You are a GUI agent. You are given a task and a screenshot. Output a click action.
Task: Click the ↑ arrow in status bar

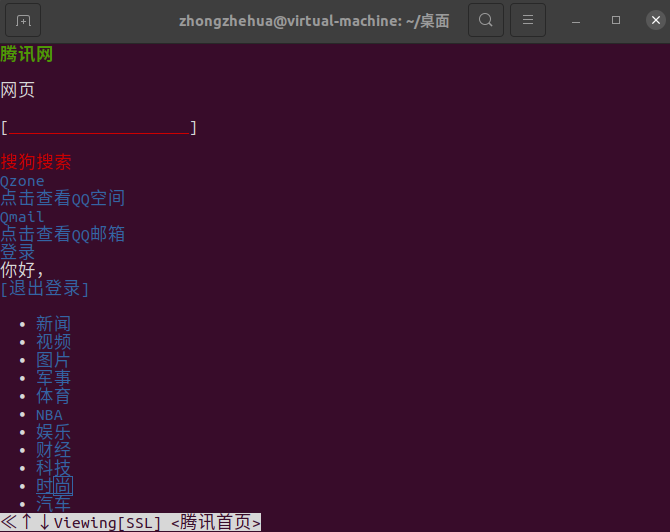(x=26, y=522)
